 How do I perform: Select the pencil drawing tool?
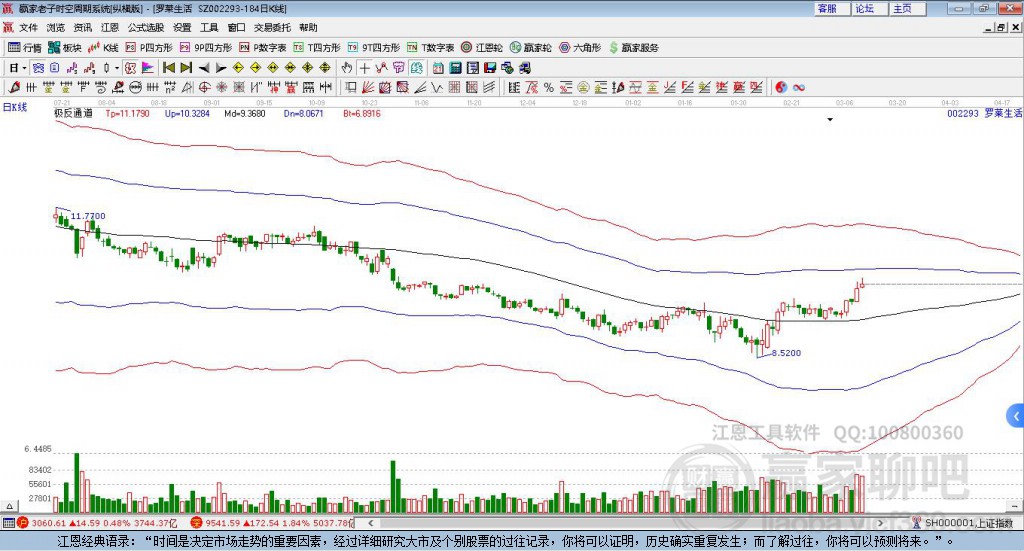tap(14, 87)
